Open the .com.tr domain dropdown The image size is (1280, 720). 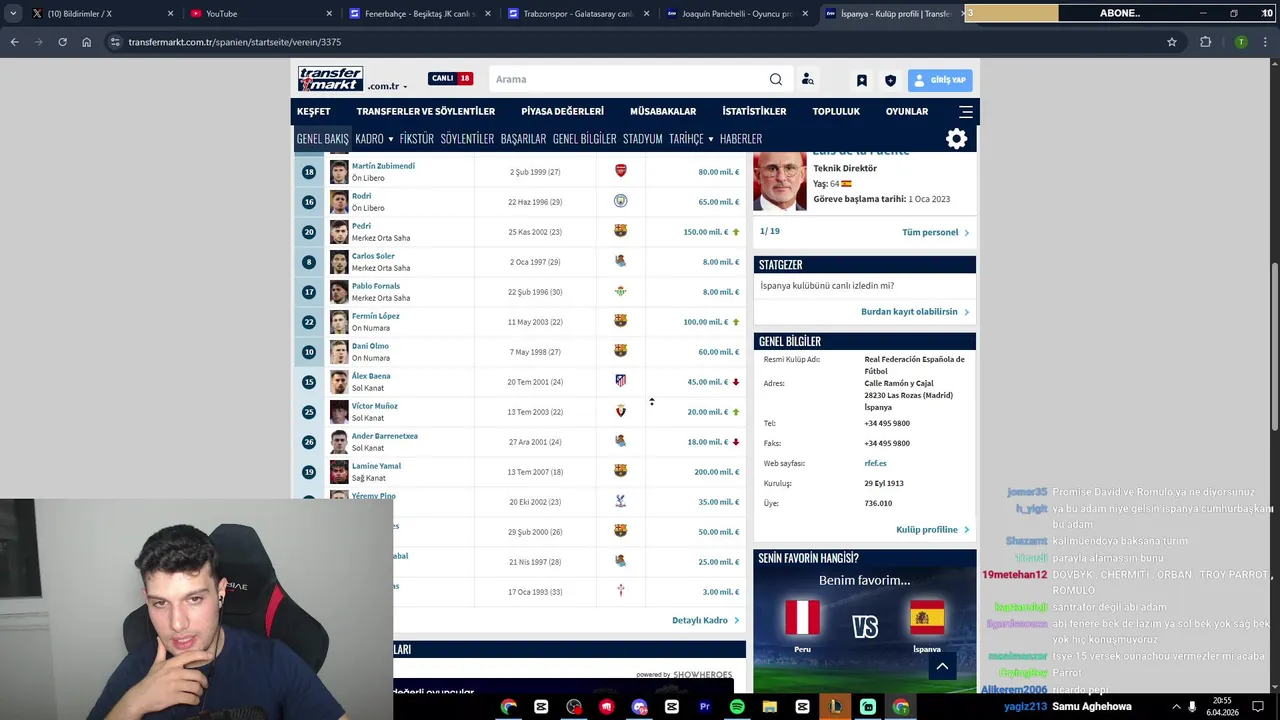387,86
